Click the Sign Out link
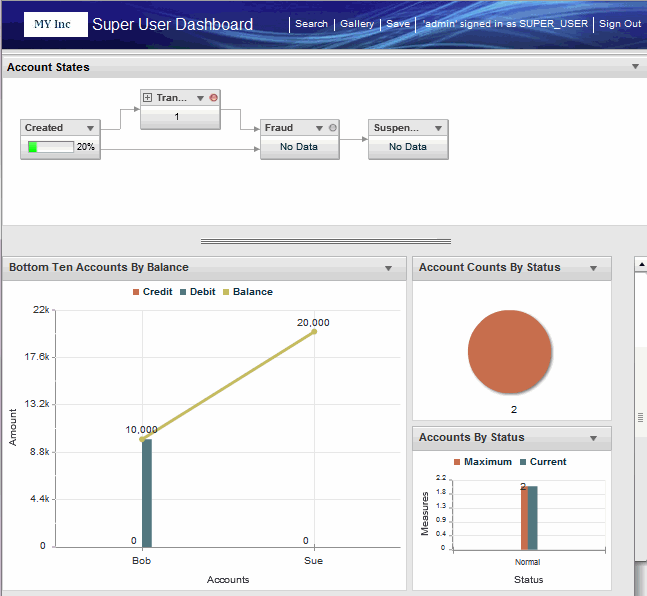The height and width of the screenshot is (596, 647). [620, 24]
